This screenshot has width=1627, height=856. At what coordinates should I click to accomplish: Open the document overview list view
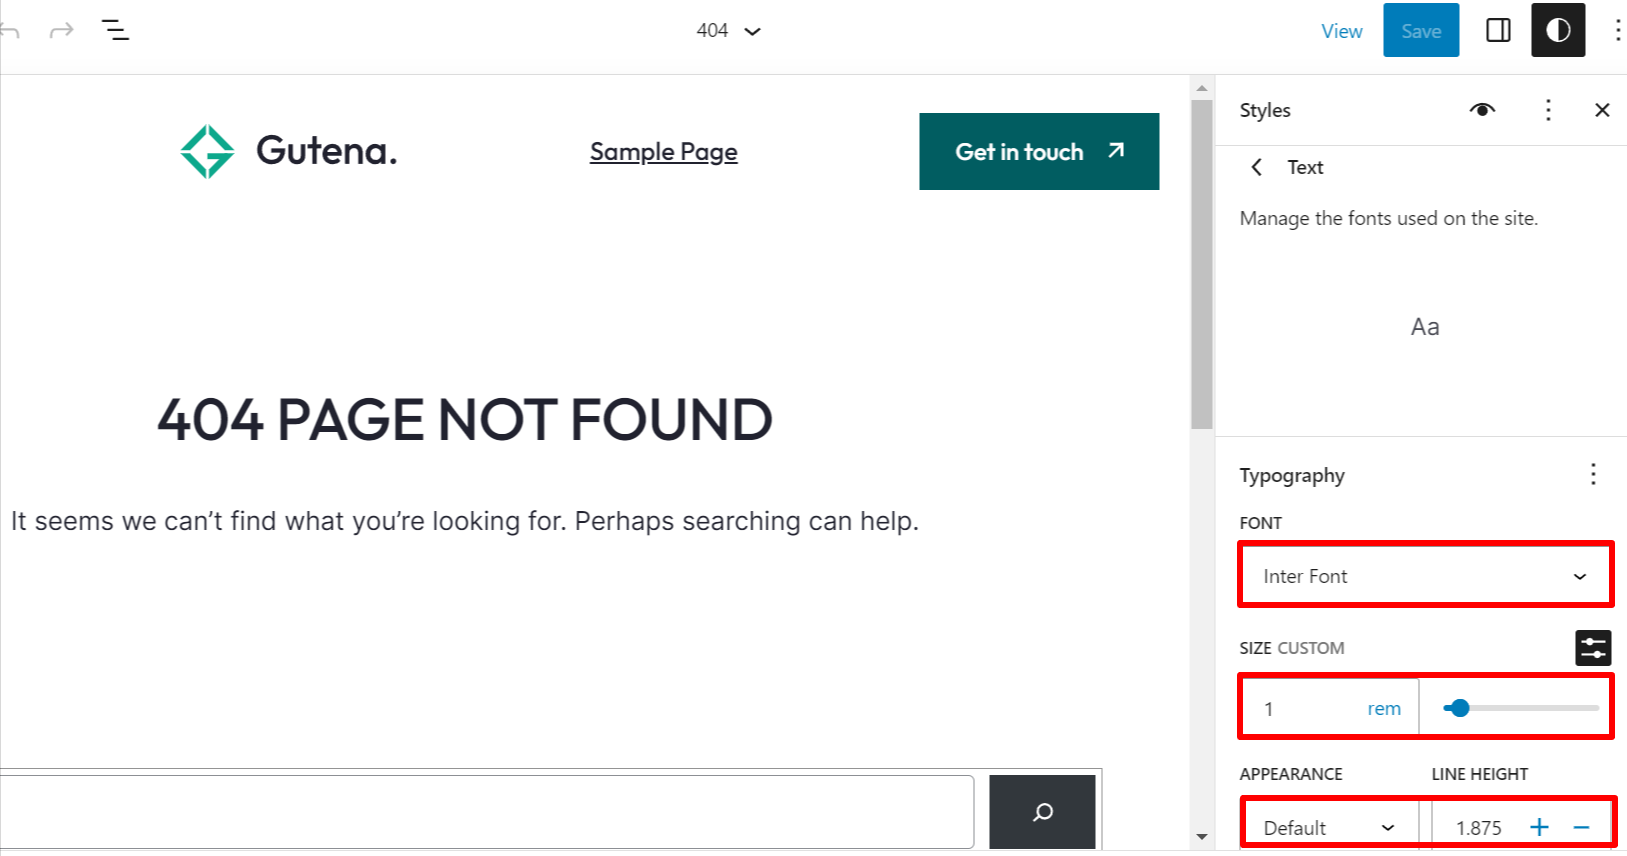pyautogui.click(x=116, y=30)
